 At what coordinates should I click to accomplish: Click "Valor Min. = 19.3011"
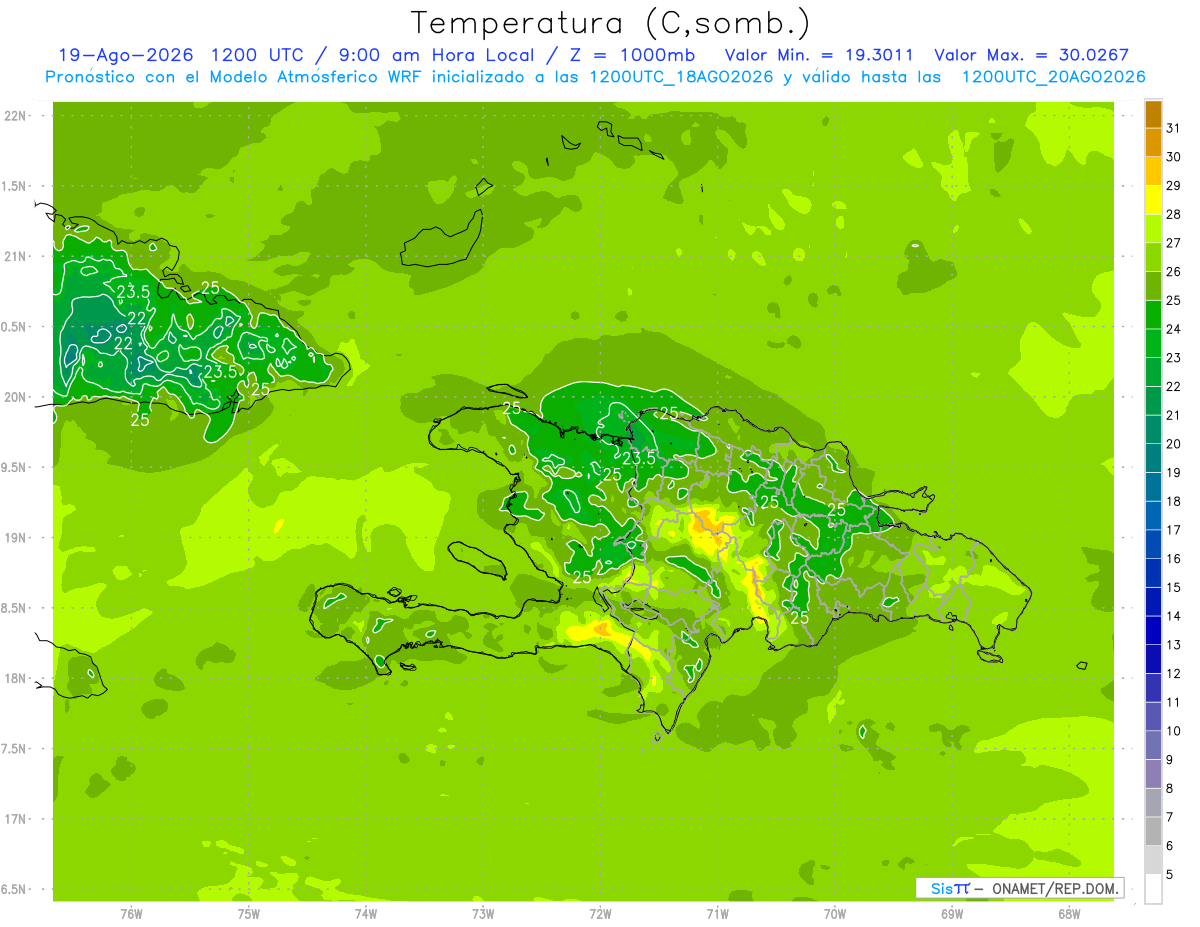coord(819,55)
